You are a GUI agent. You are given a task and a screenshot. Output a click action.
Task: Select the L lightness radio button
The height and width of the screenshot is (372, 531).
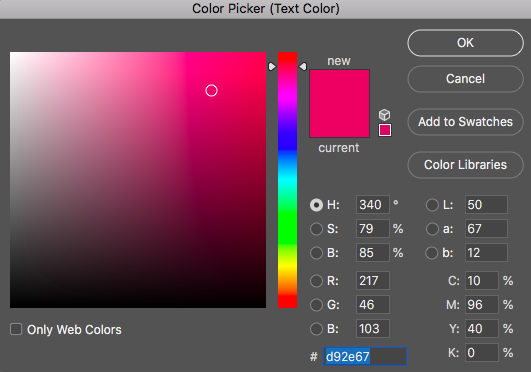click(432, 205)
